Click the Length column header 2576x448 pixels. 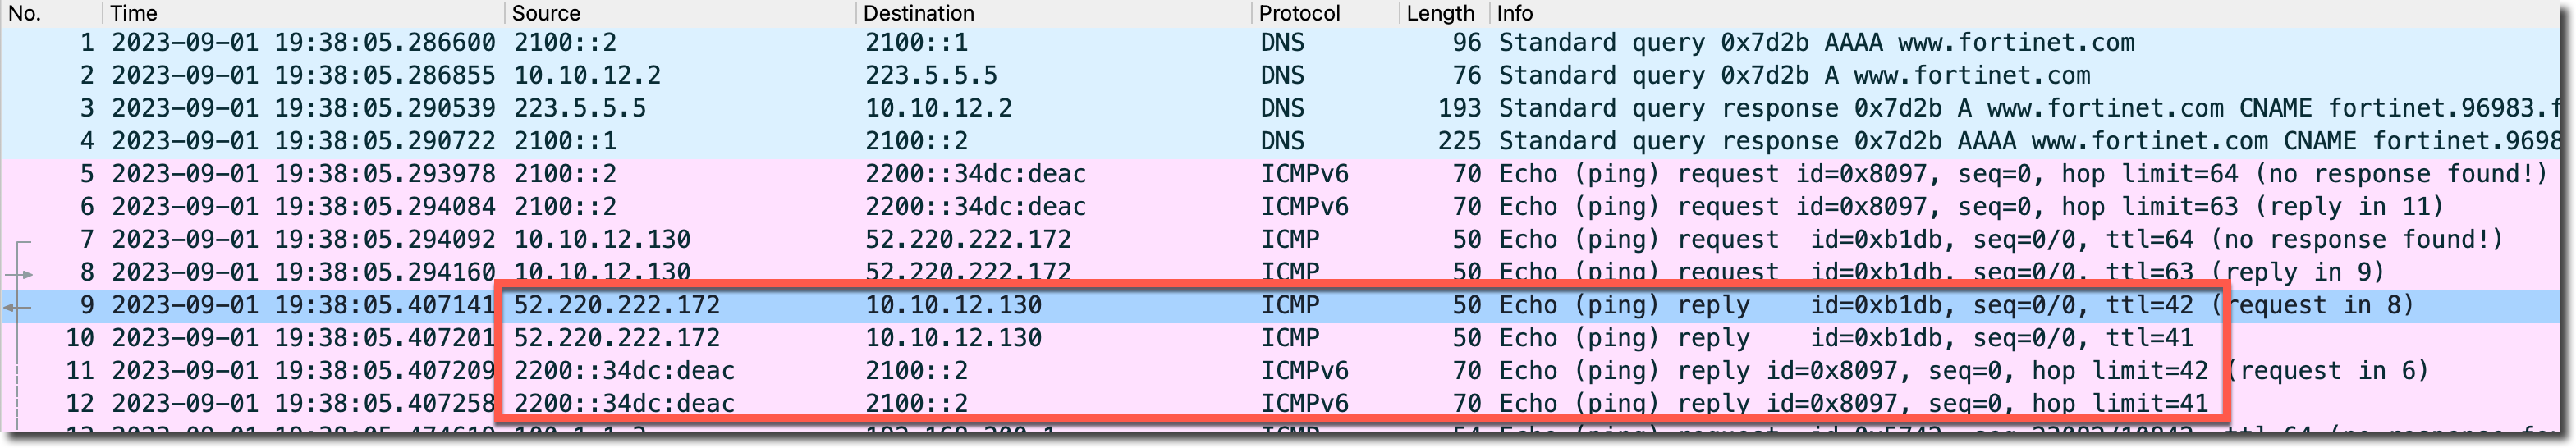pos(1440,13)
